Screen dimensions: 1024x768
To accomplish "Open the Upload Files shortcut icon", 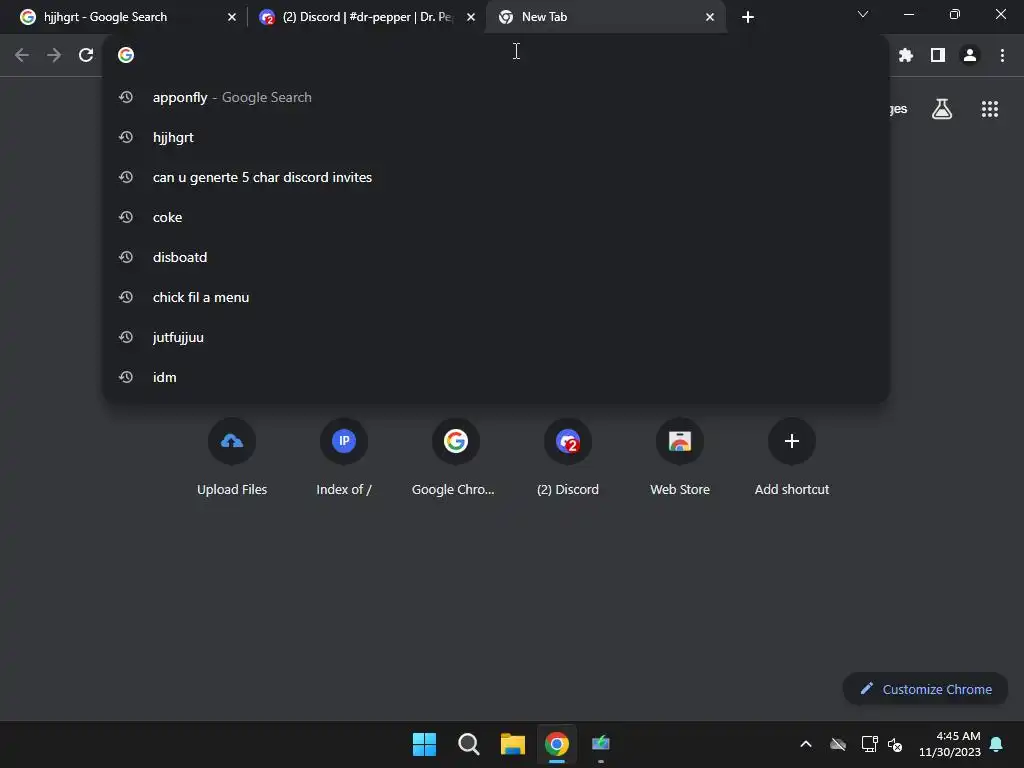I will click(x=232, y=441).
